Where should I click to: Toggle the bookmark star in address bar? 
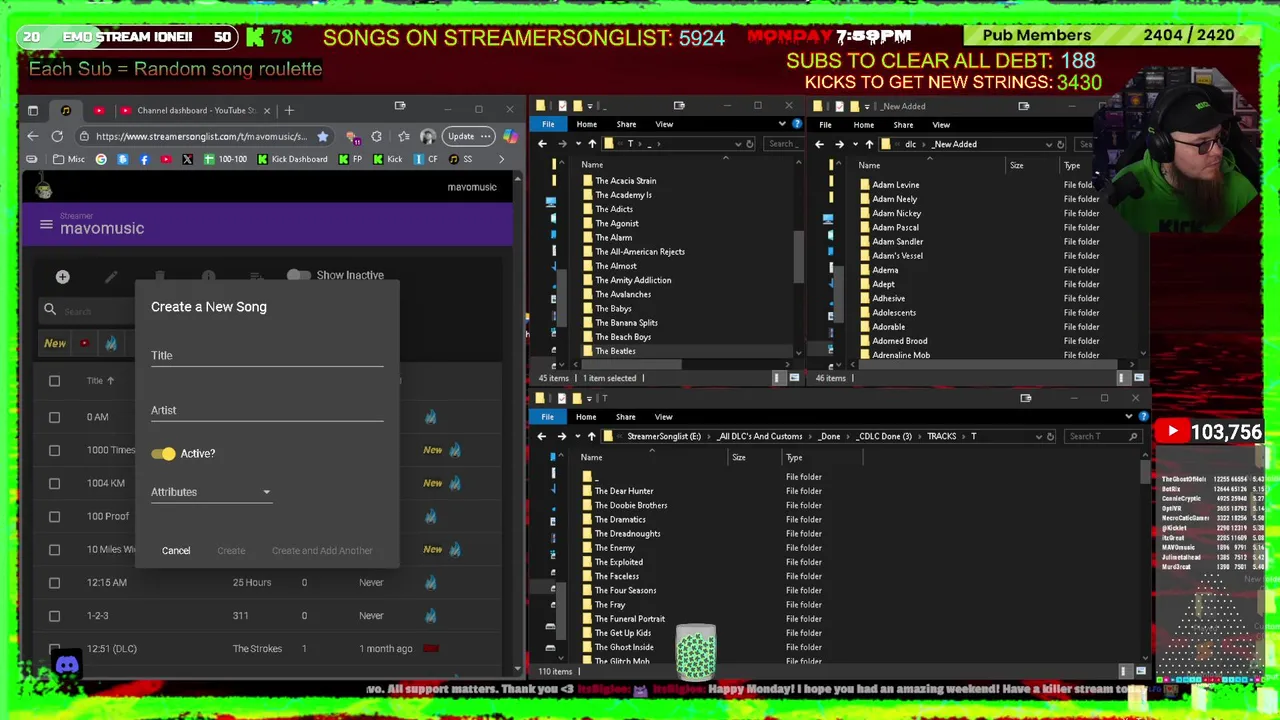click(x=322, y=136)
